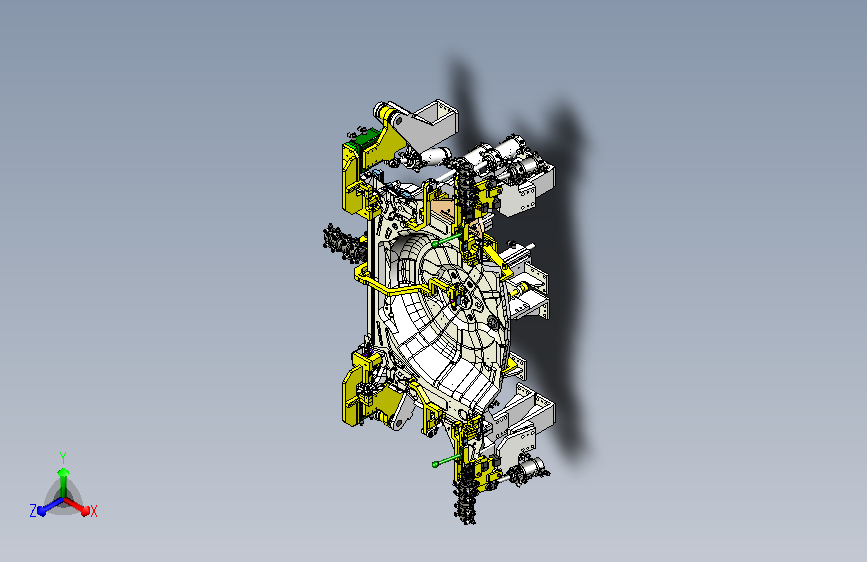Viewport: 867px width, 562px height.
Task: Select the chain sprocket on the model's left side
Action: pyautogui.click(x=343, y=243)
